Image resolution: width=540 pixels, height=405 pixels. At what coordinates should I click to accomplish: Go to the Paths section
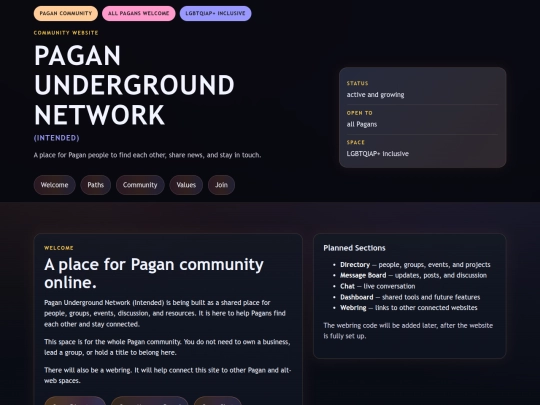pyautogui.click(x=95, y=185)
